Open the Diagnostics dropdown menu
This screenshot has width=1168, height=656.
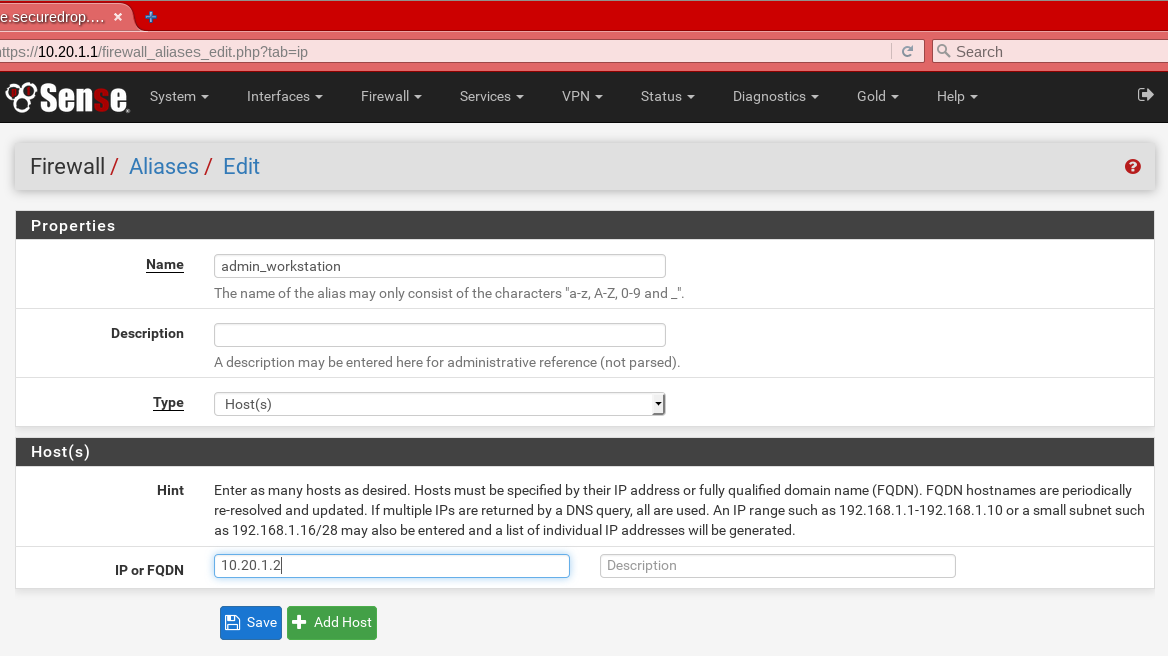[775, 96]
